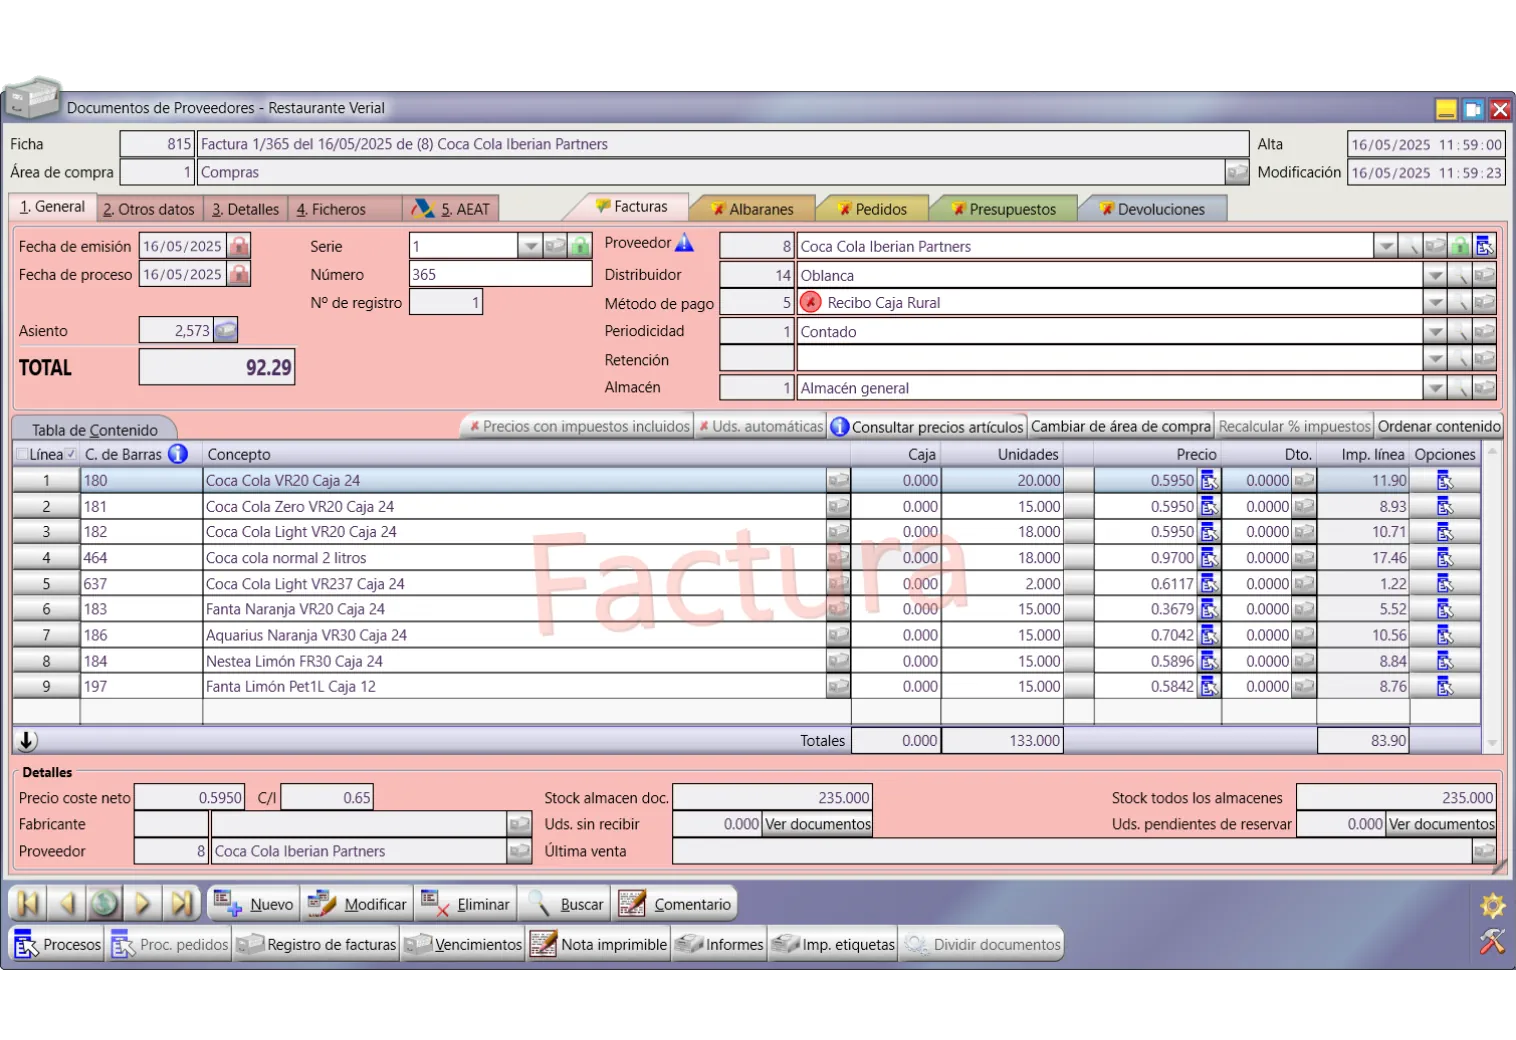Click the green refresh globe icon
Viewport: 1516px width, 1040px height.
104,904
